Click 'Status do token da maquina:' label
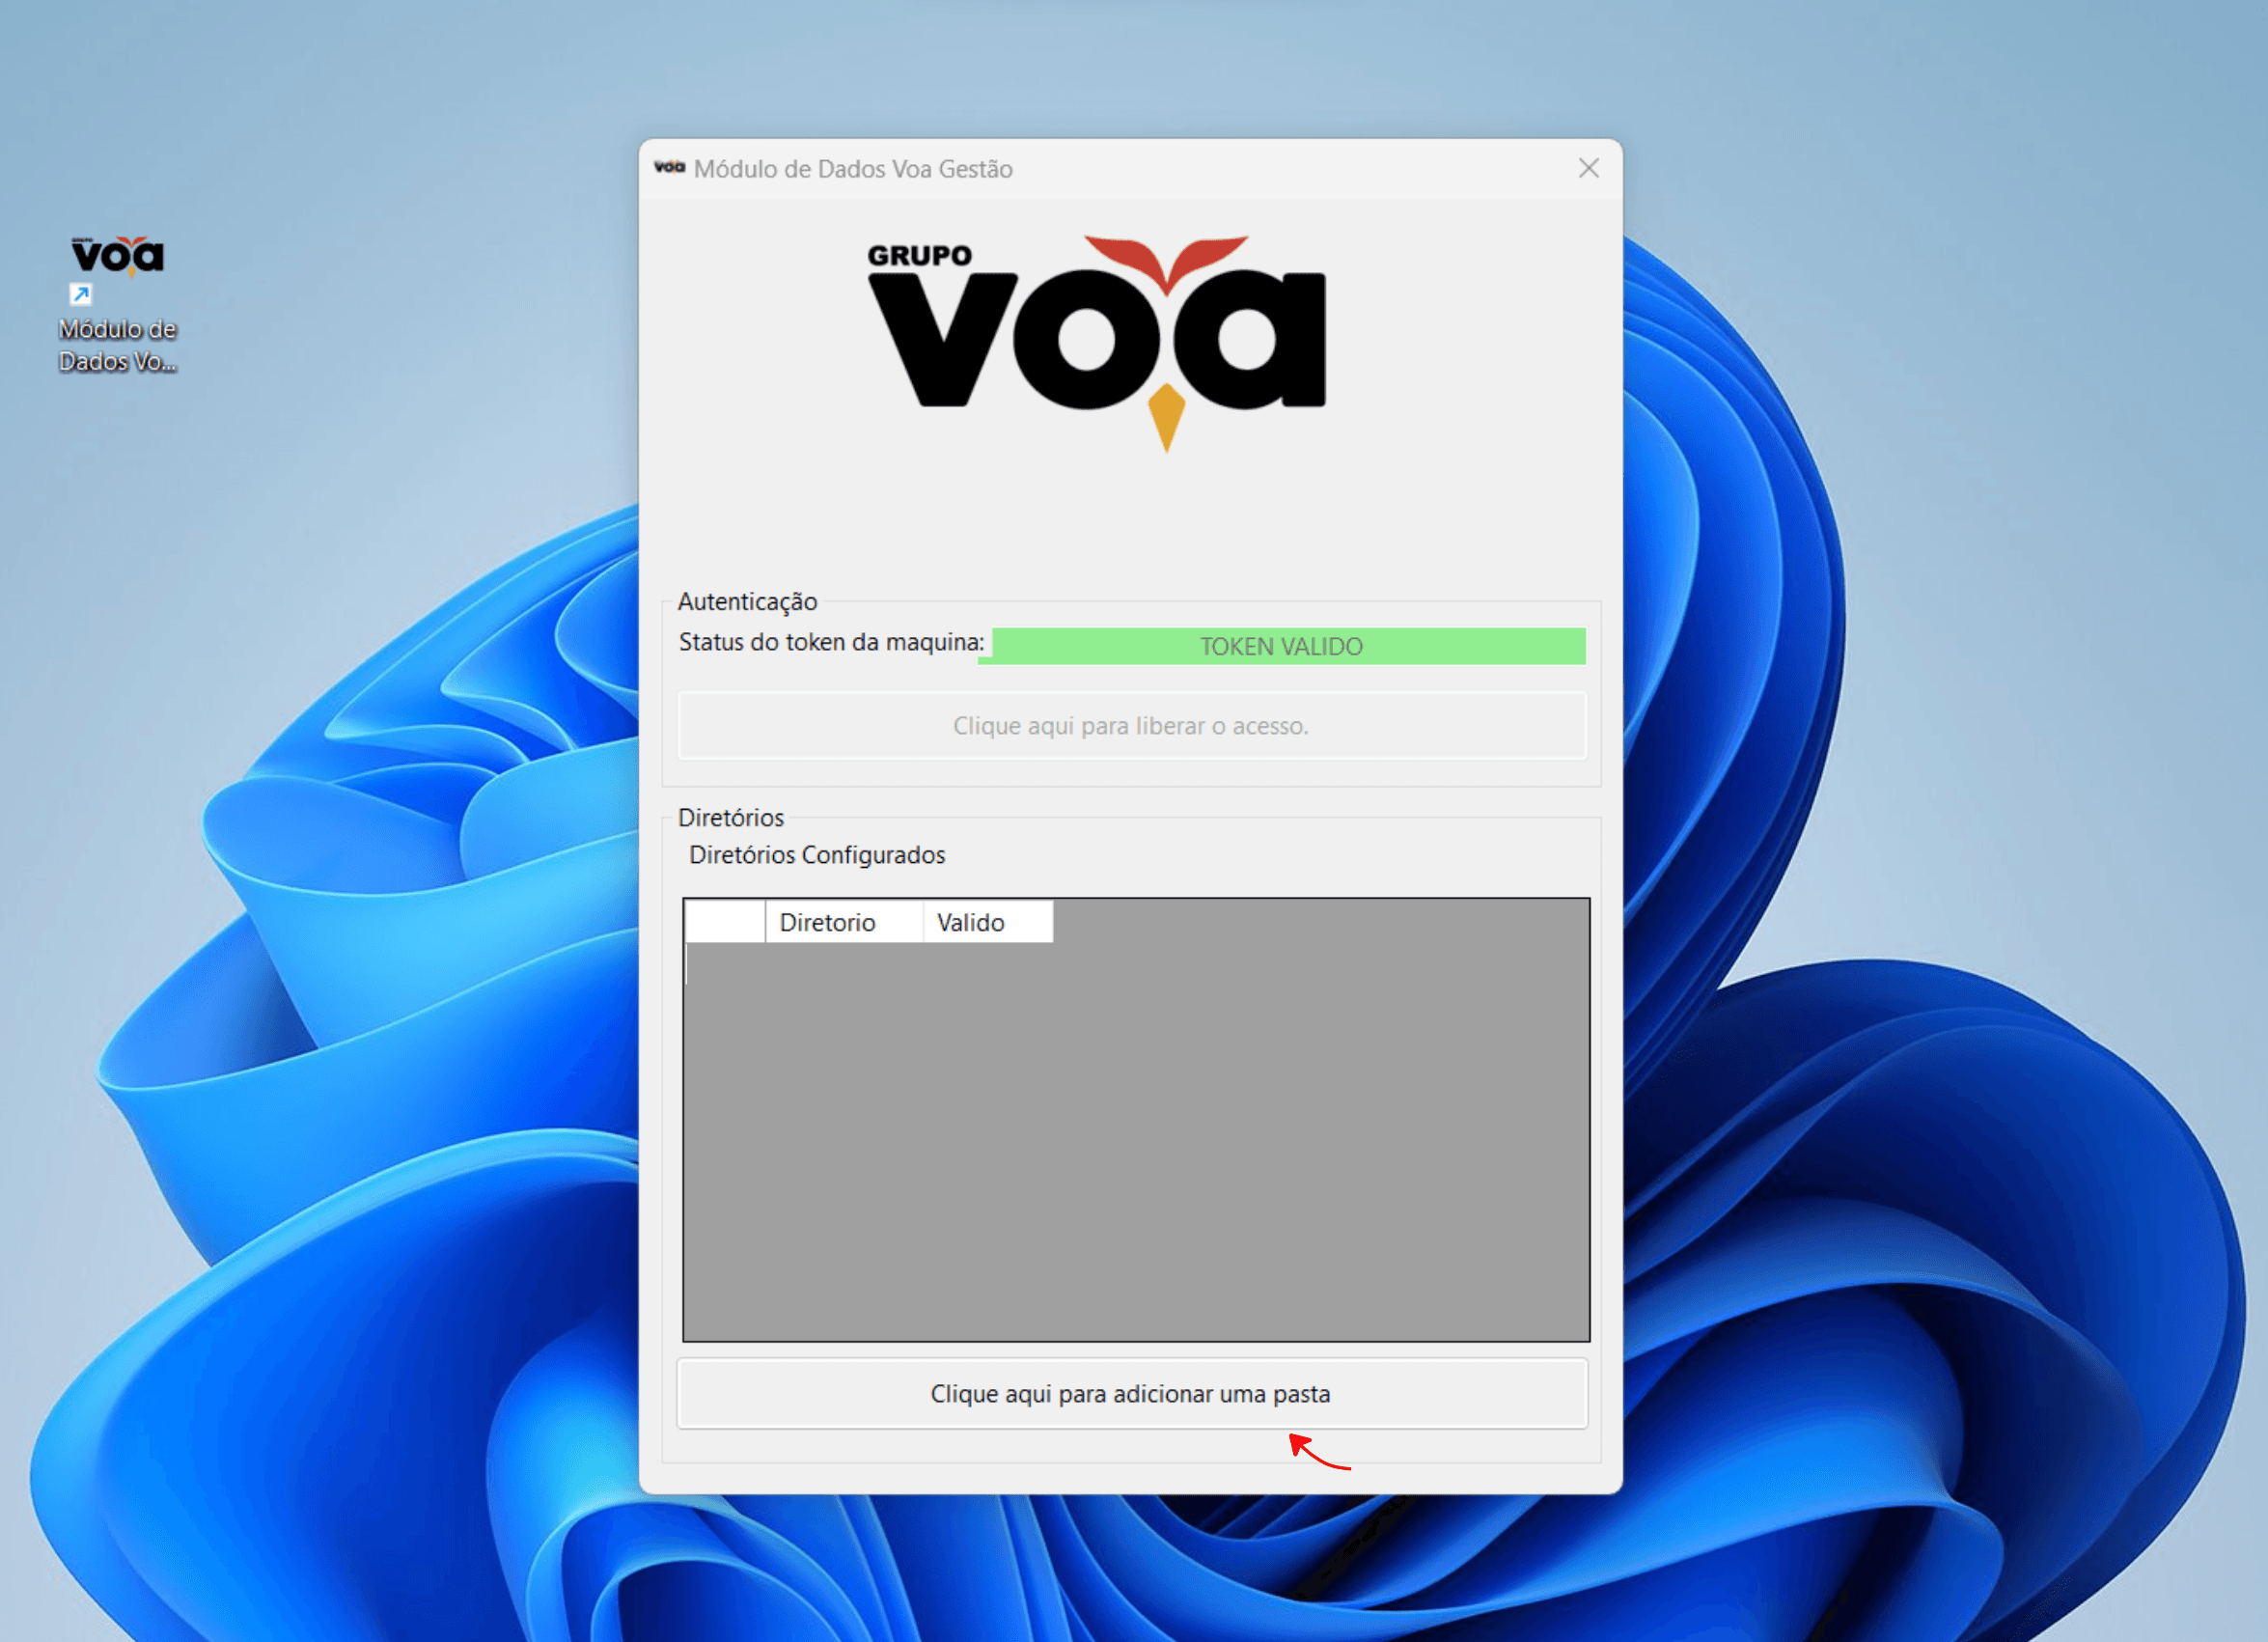The image size is (2268, 1642). tap(831, 642)
